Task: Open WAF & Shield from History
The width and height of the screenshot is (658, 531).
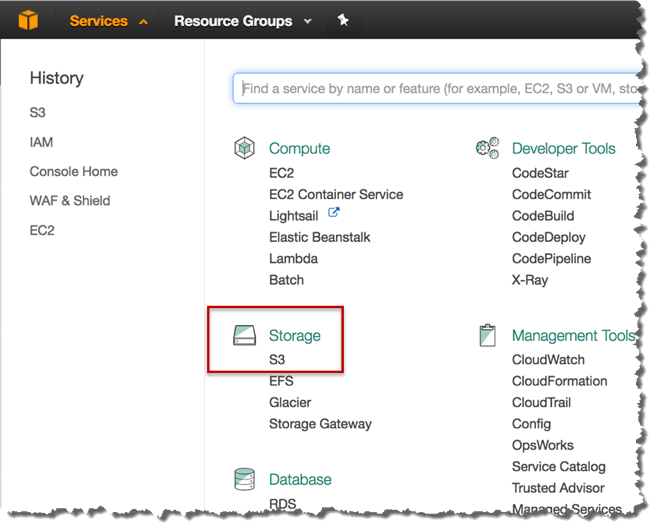Action: pyautogui.click(x=70, y=201)
